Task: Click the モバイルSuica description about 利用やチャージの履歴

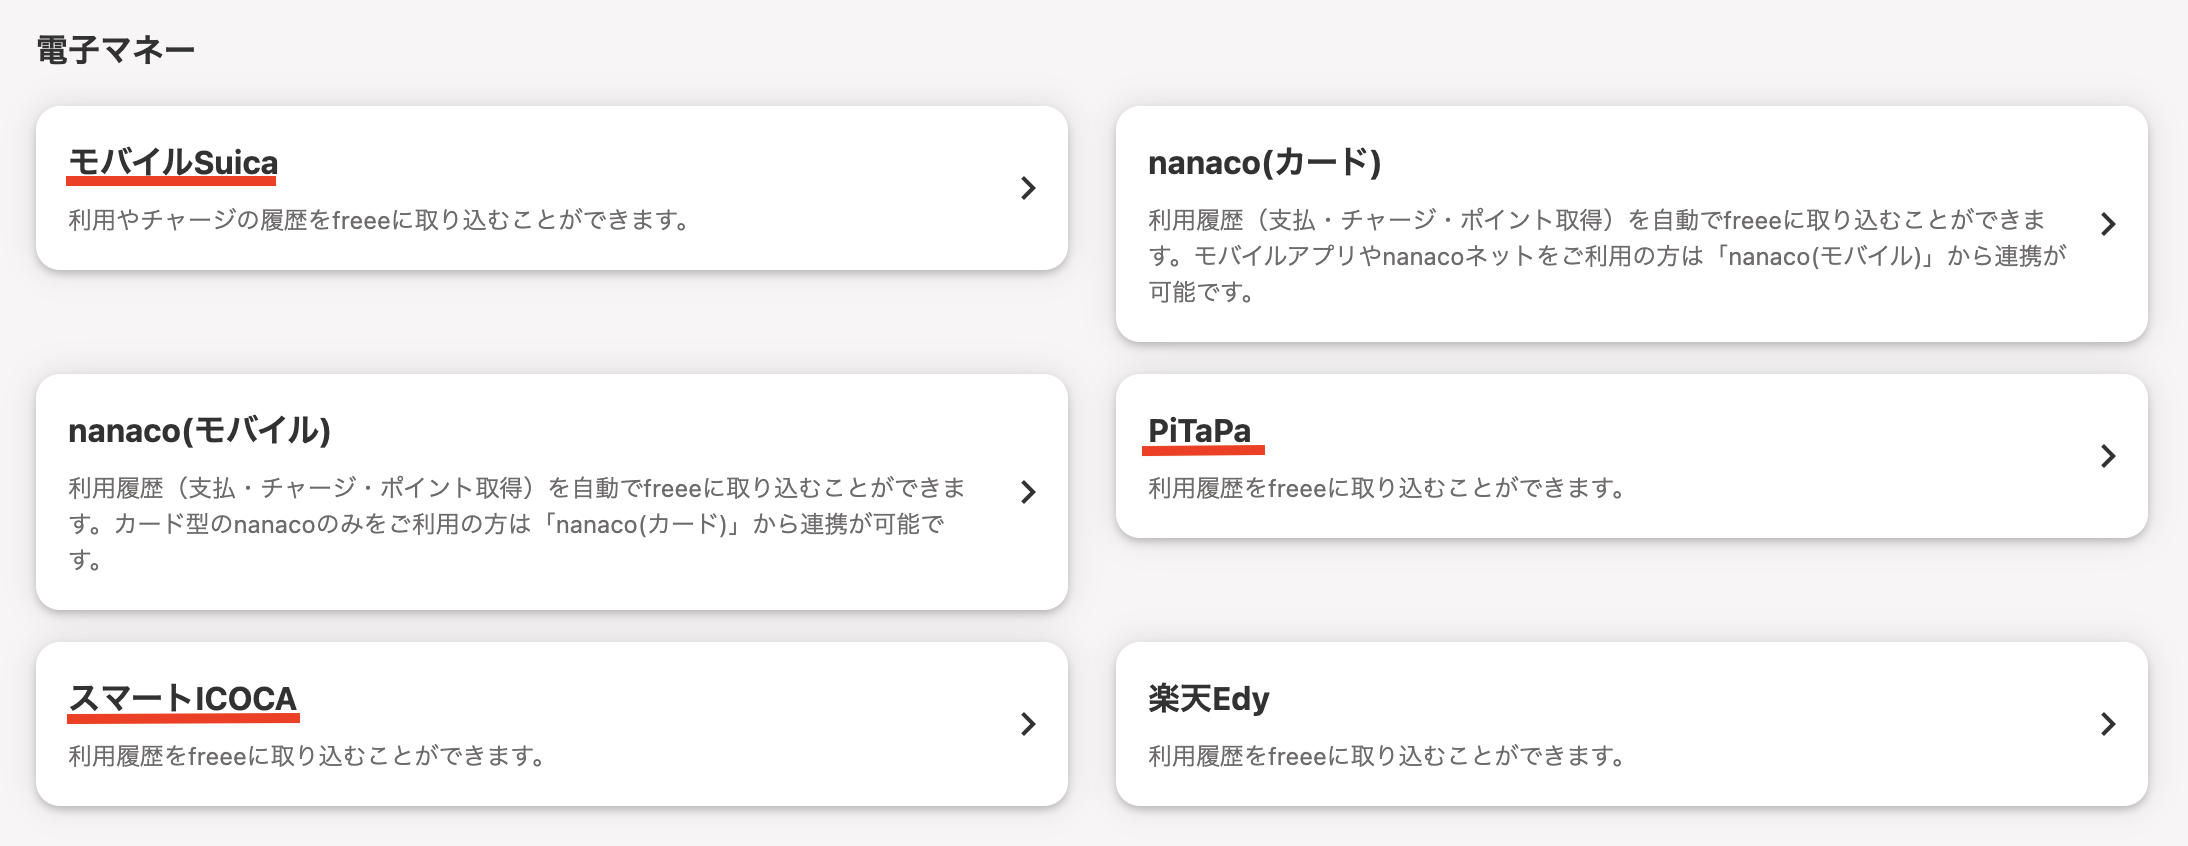Action: click(381, 220)
